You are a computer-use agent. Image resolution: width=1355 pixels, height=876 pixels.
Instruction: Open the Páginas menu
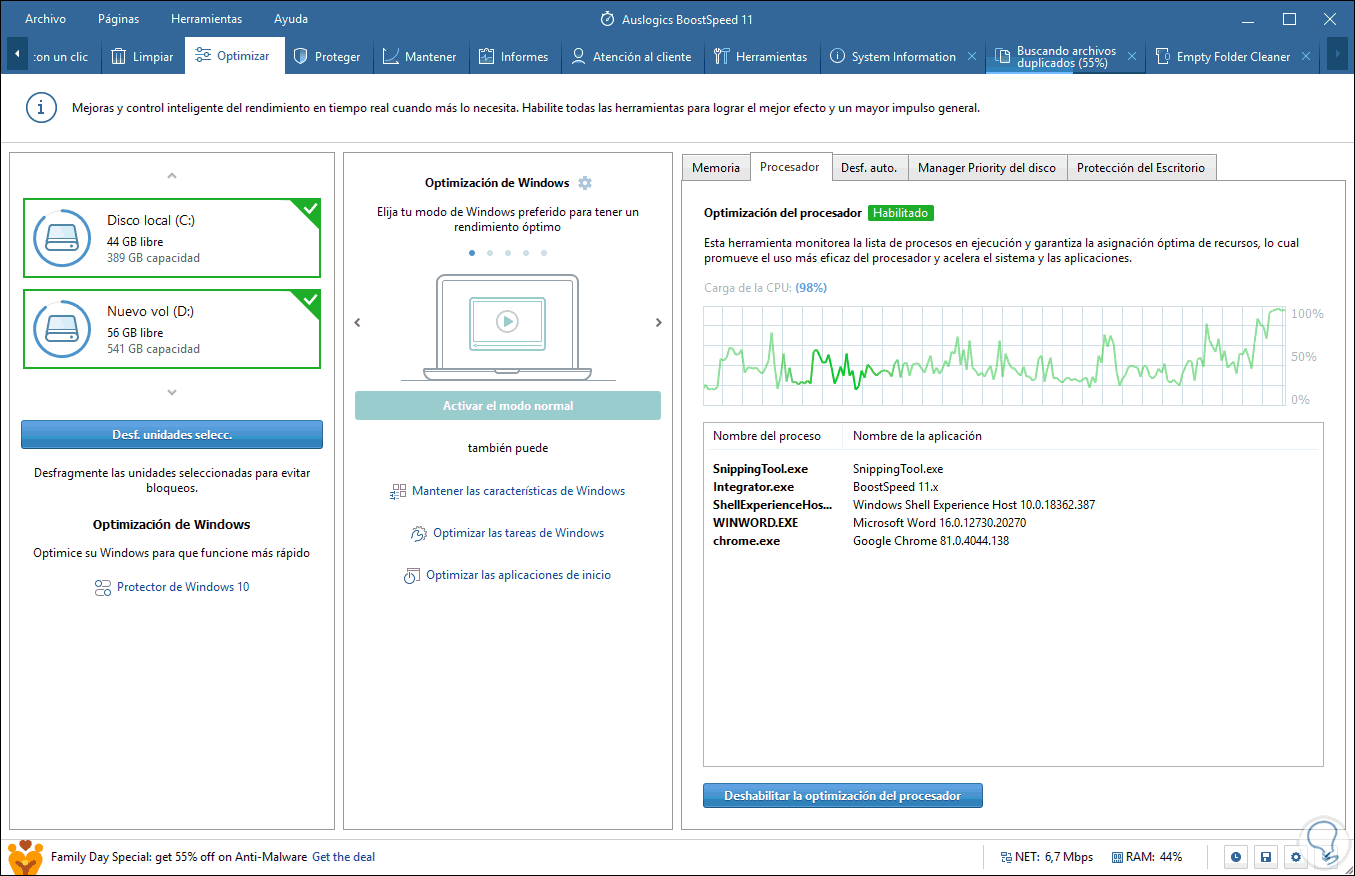119,19
